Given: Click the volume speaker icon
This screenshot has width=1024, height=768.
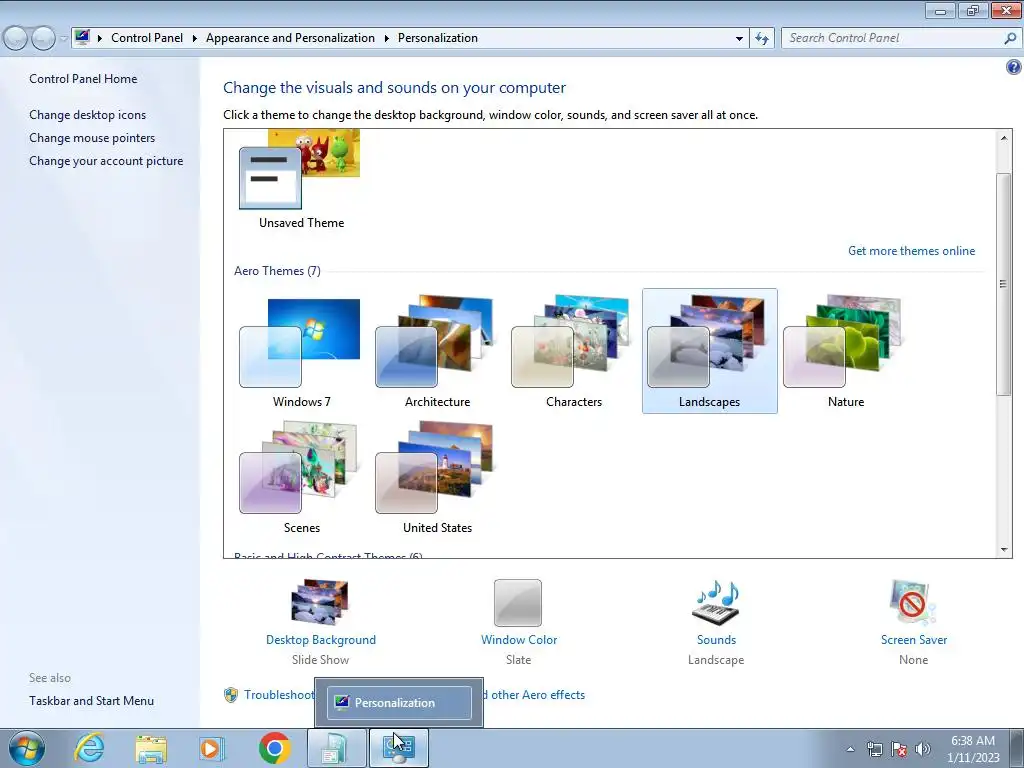Looking at the screenshot, I should pyautogui.click(x=923, y=749).
